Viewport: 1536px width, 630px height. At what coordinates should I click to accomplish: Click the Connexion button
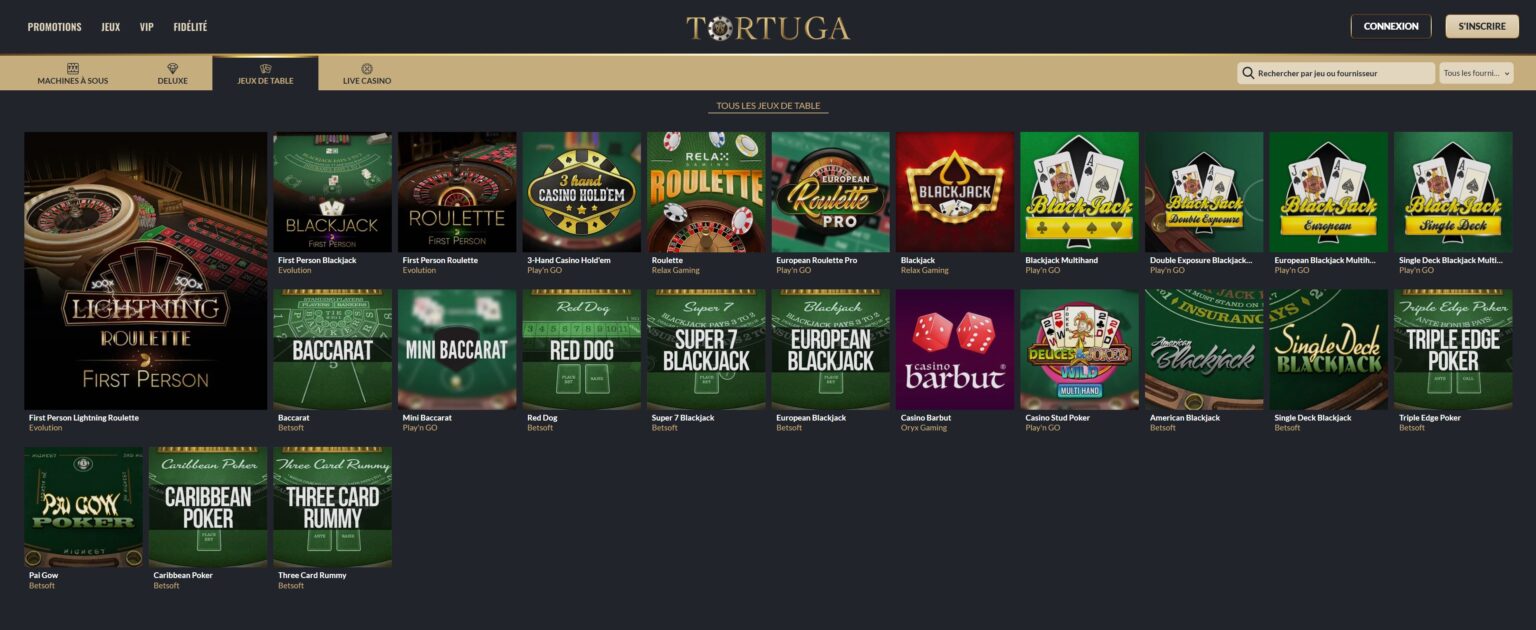pyautogui.click(x=1391, y=26)
